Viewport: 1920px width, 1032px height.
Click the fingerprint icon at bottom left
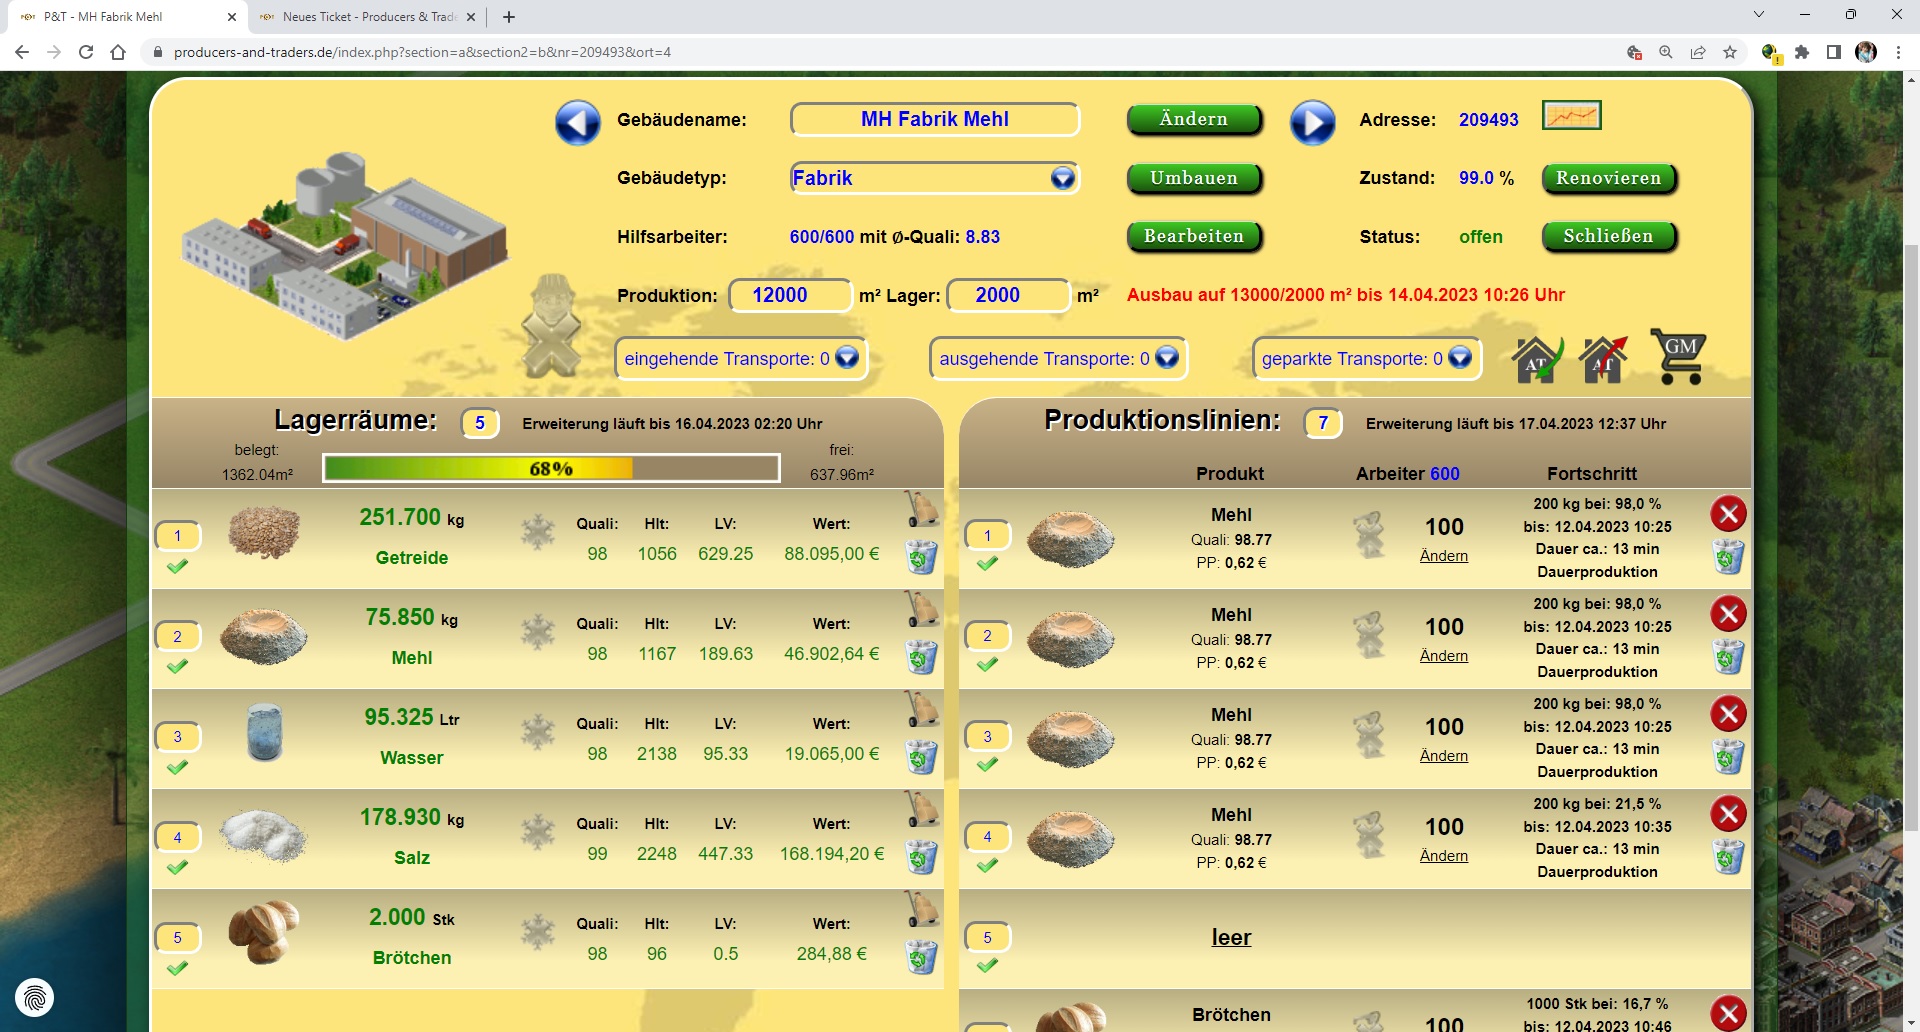35,997
